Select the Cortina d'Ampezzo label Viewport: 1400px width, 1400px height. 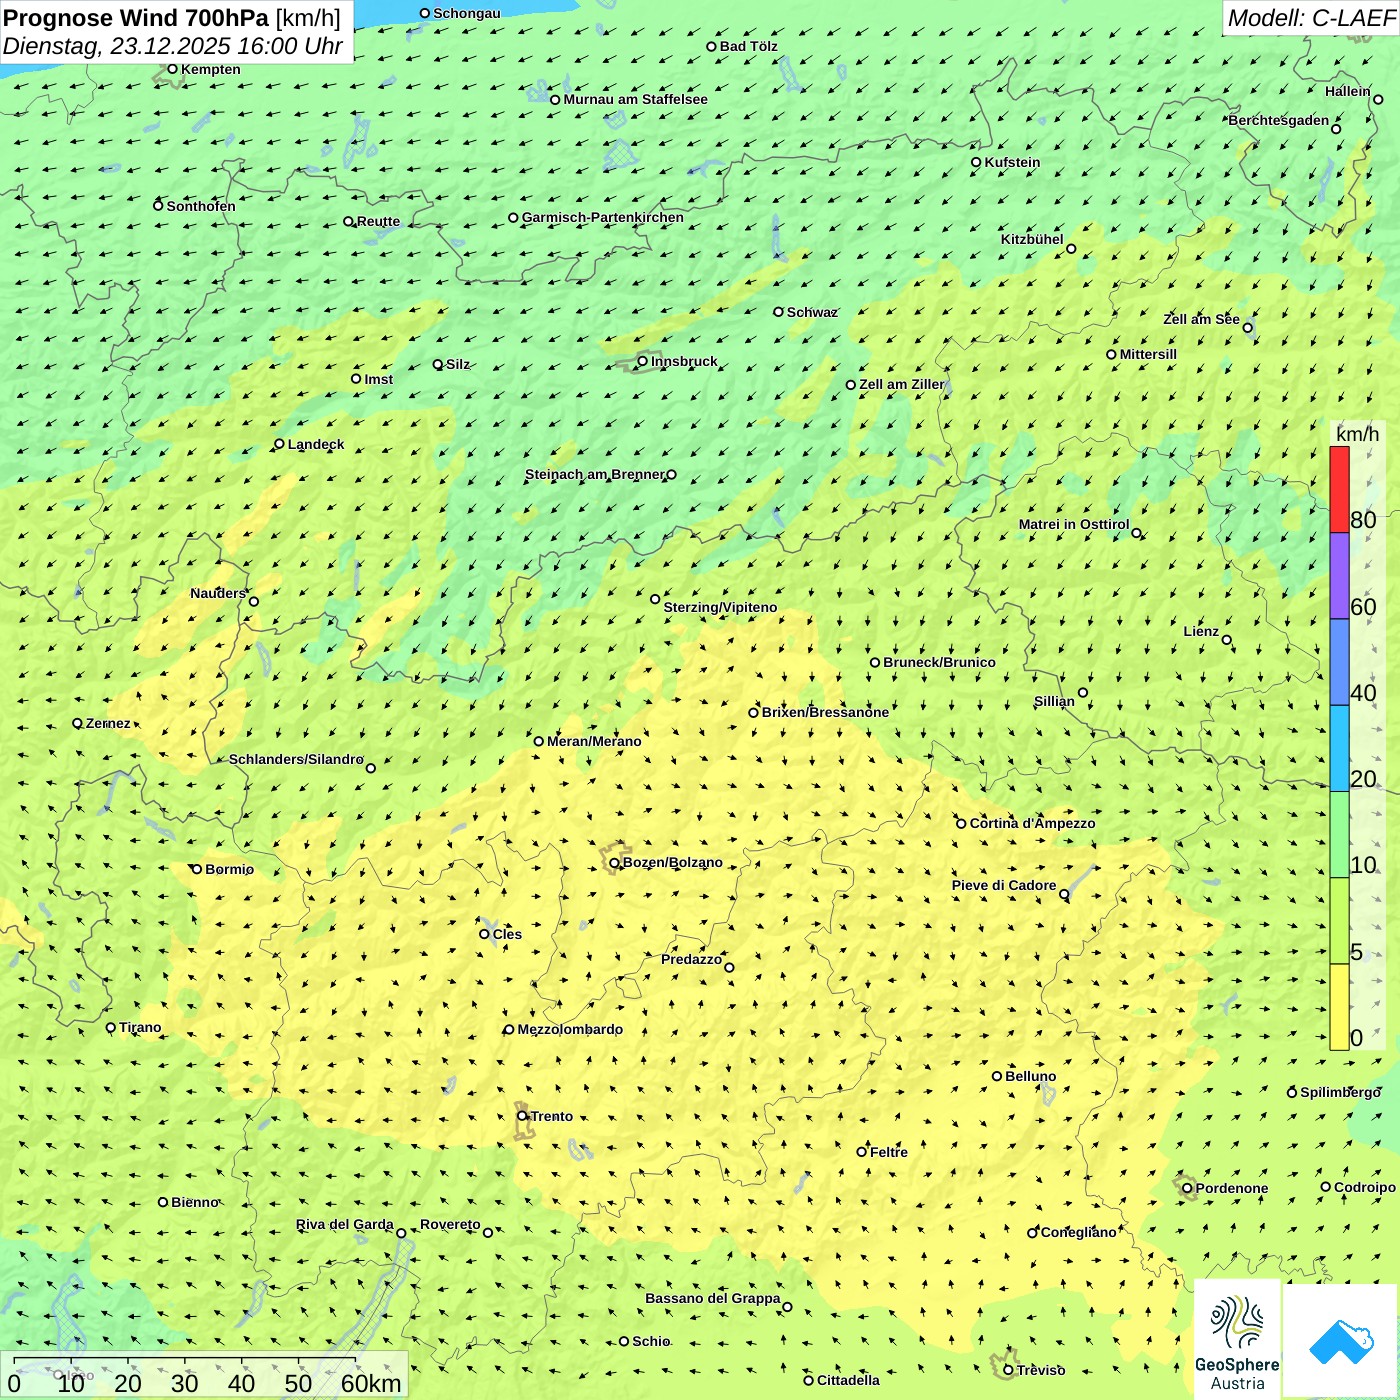tap(1032, 823)
